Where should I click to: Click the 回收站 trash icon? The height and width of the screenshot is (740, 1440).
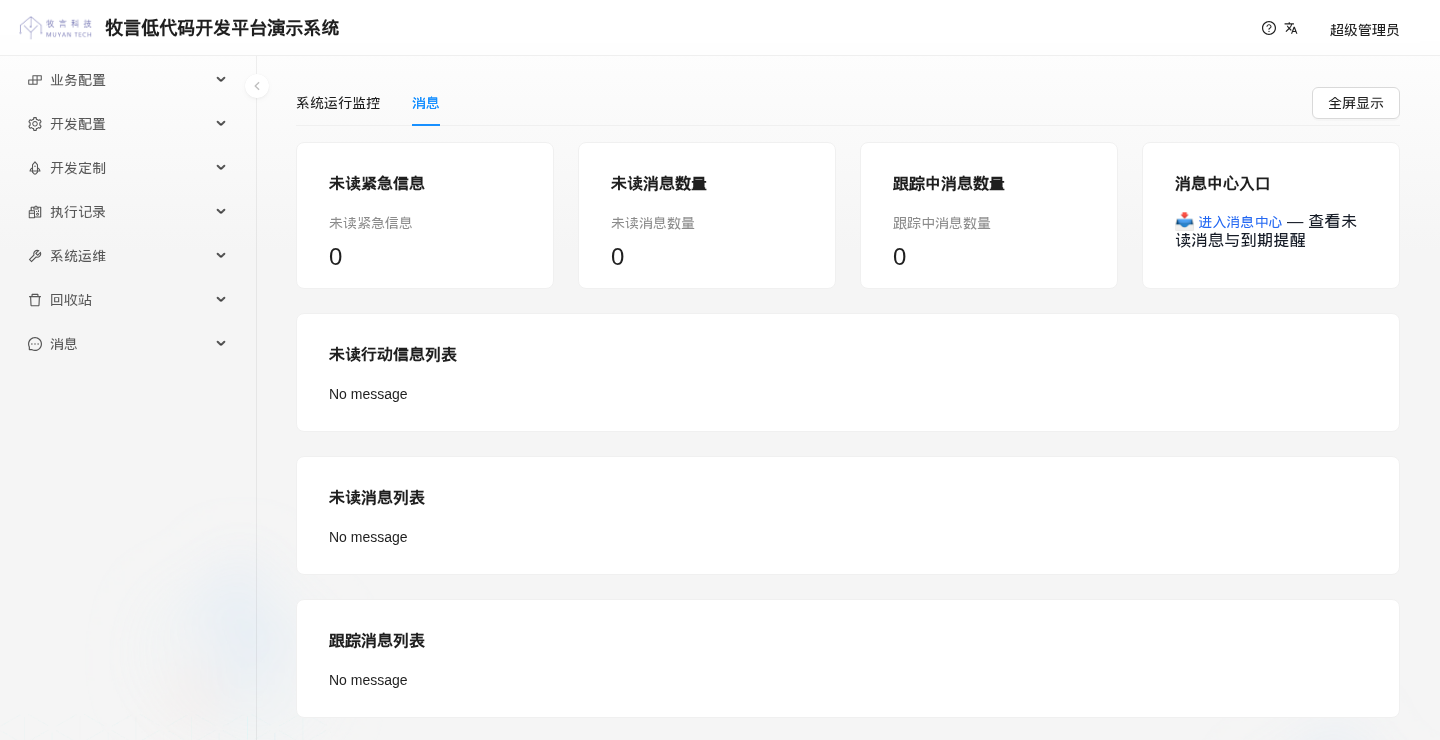[35, 300]
